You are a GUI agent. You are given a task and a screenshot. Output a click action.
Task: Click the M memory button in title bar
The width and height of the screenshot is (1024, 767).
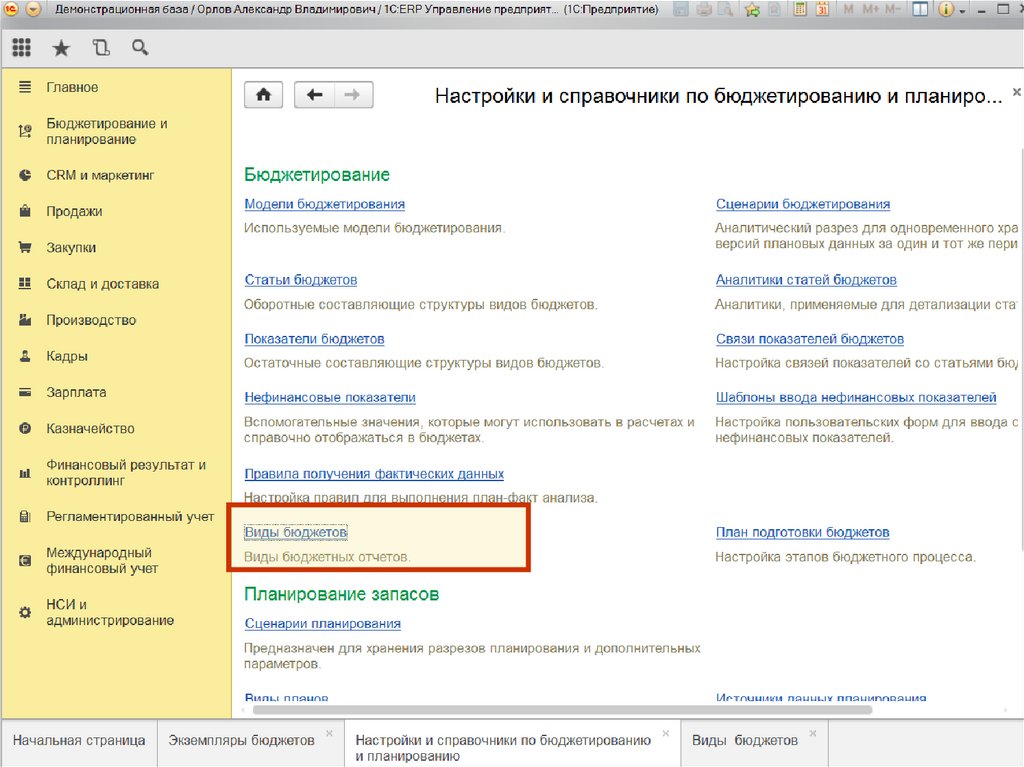click(x=848, y=9)
